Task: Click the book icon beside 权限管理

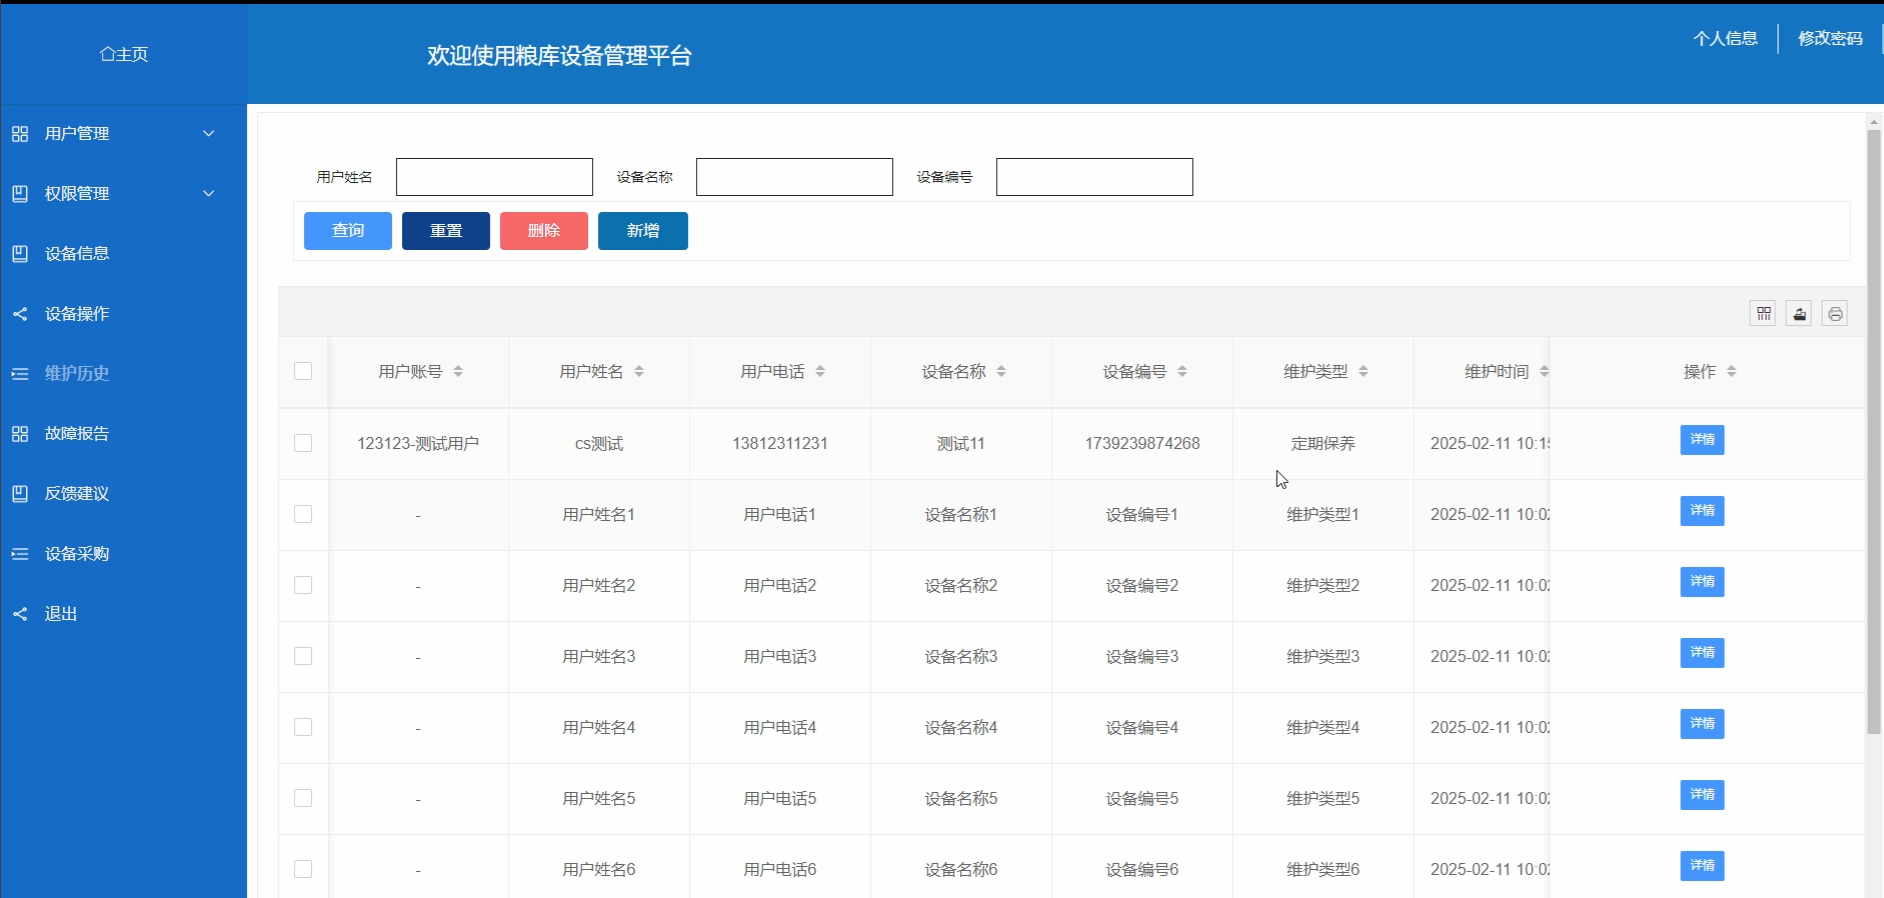Action: [20, 194]
